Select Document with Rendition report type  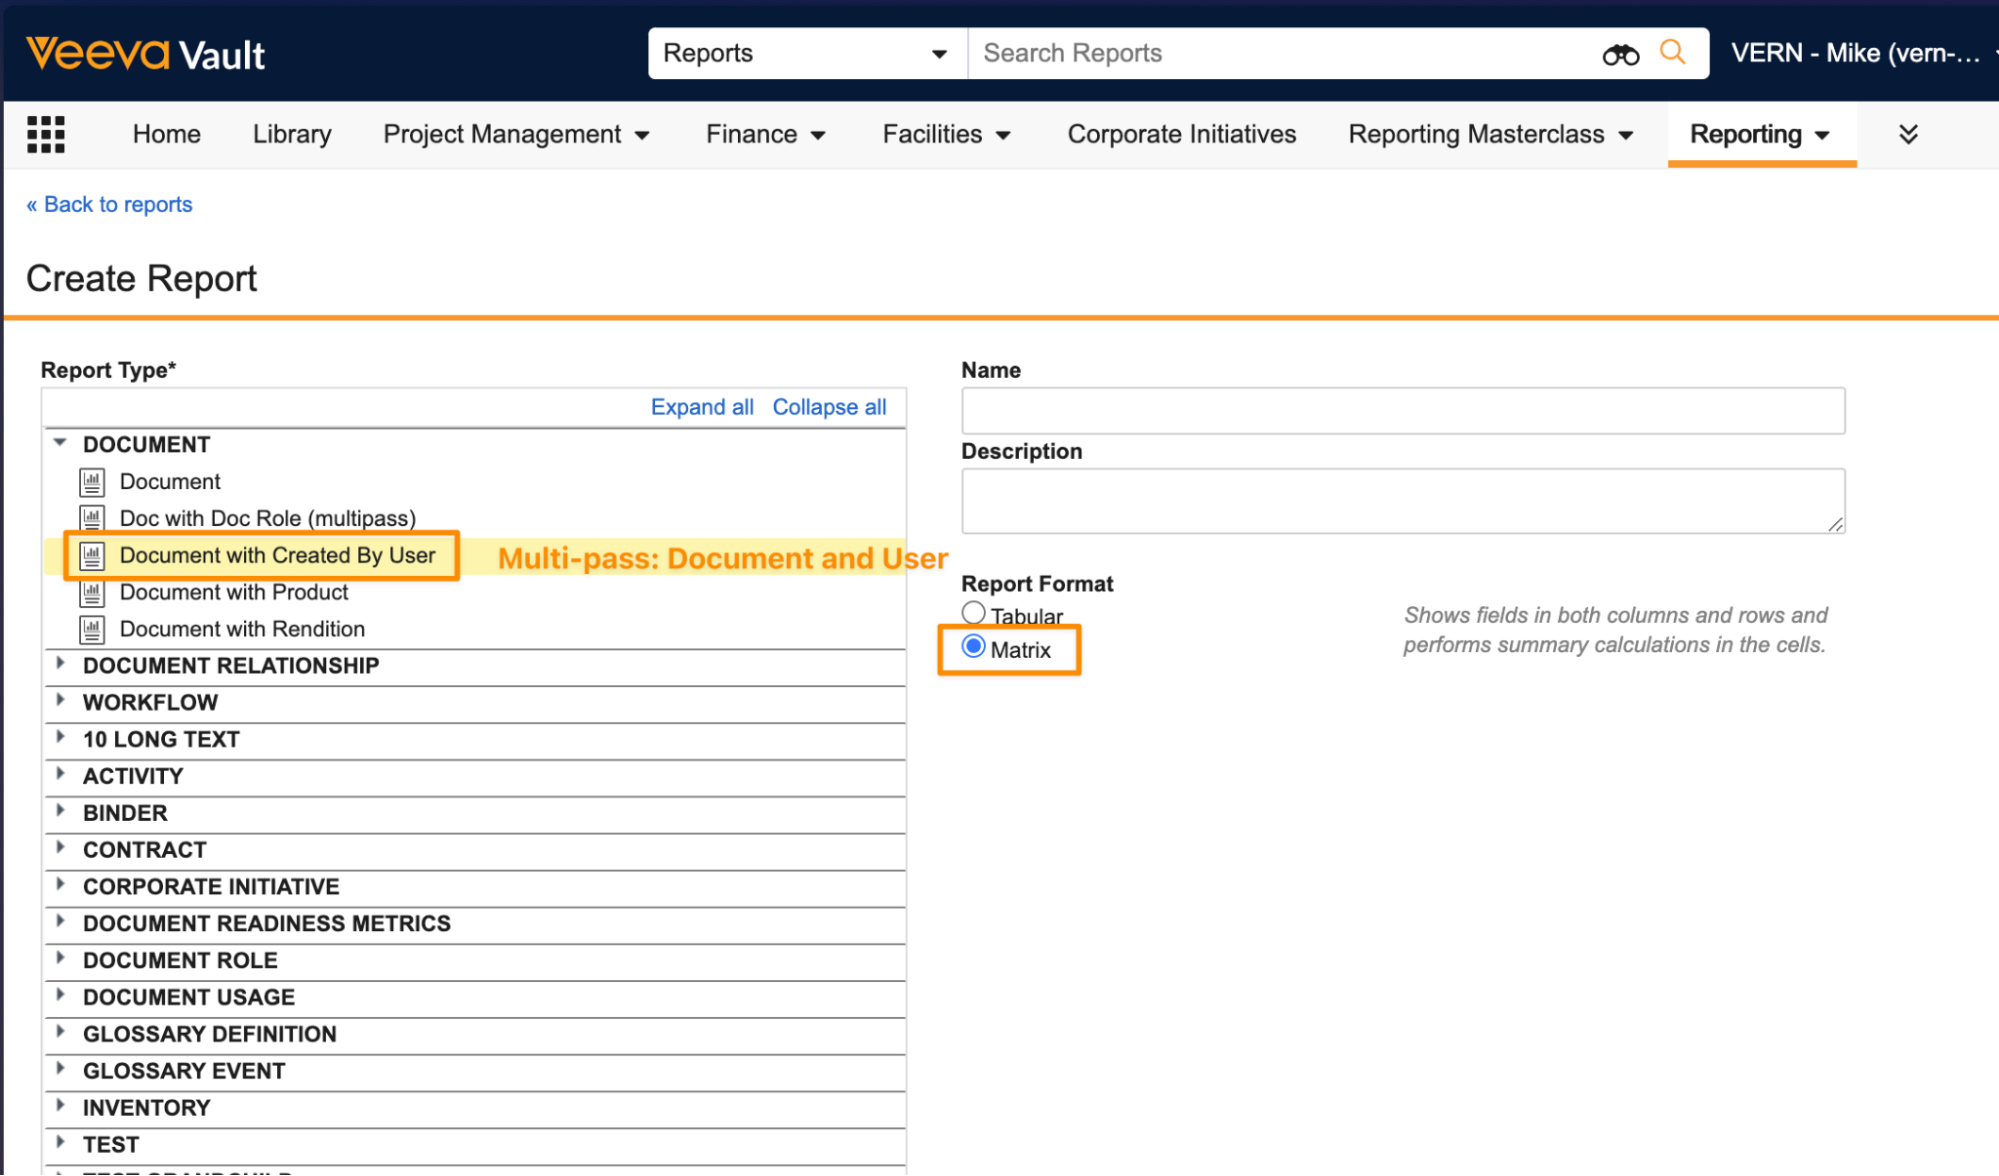point(242,630)
